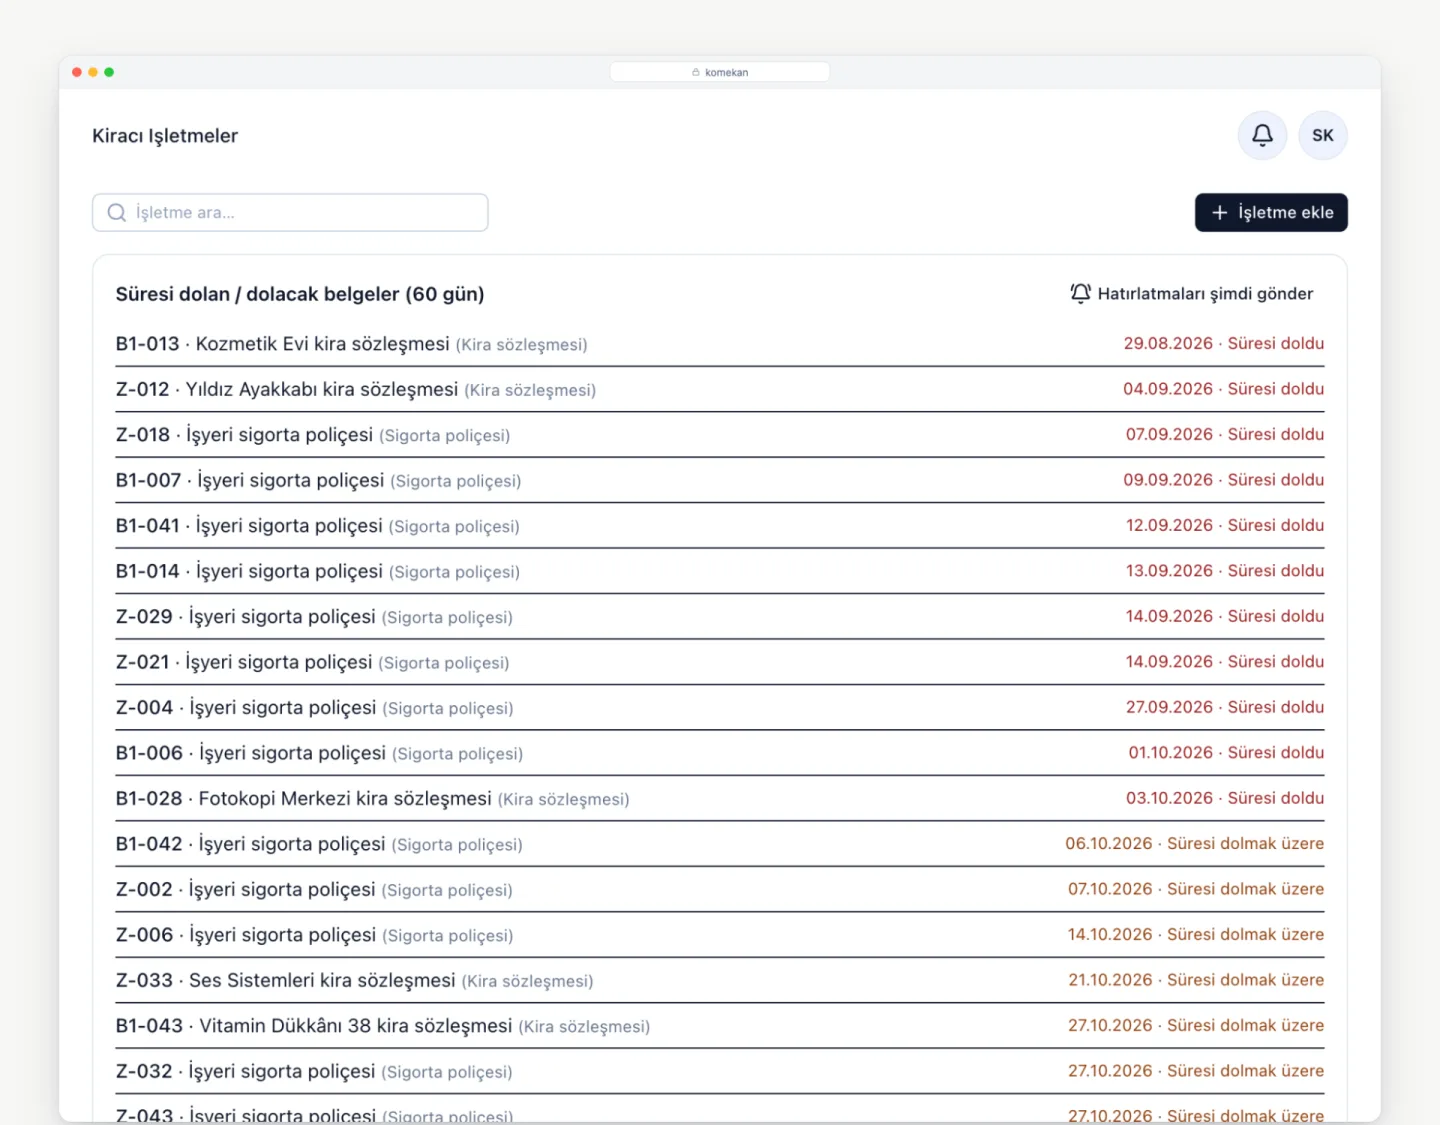The height and width of the screenshot is (1125, 1440).
Task: Click the 01.10.2026 Süresi doldu status
Action: (1226, 753)
